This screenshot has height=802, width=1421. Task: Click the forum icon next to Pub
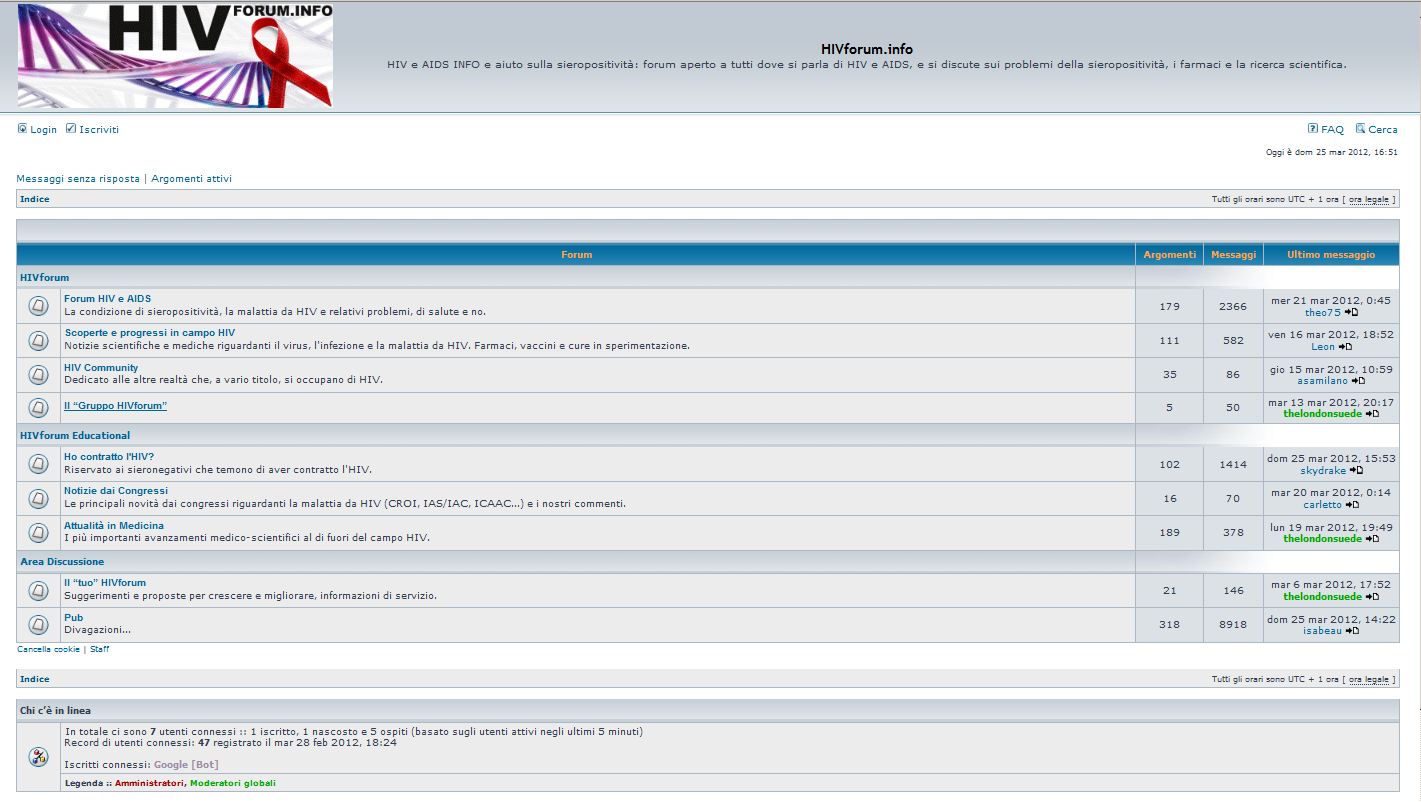tap(38, 625)
